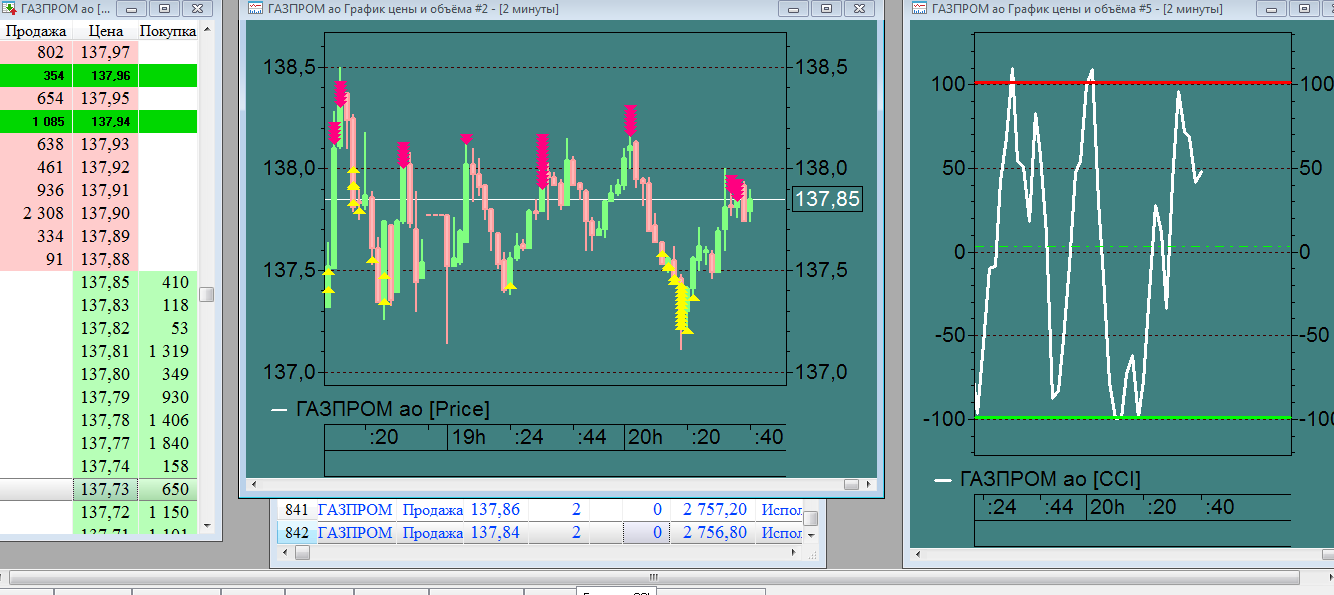
Task: Click the focused 0 cell in row 842
Action: tap(645, 532)
